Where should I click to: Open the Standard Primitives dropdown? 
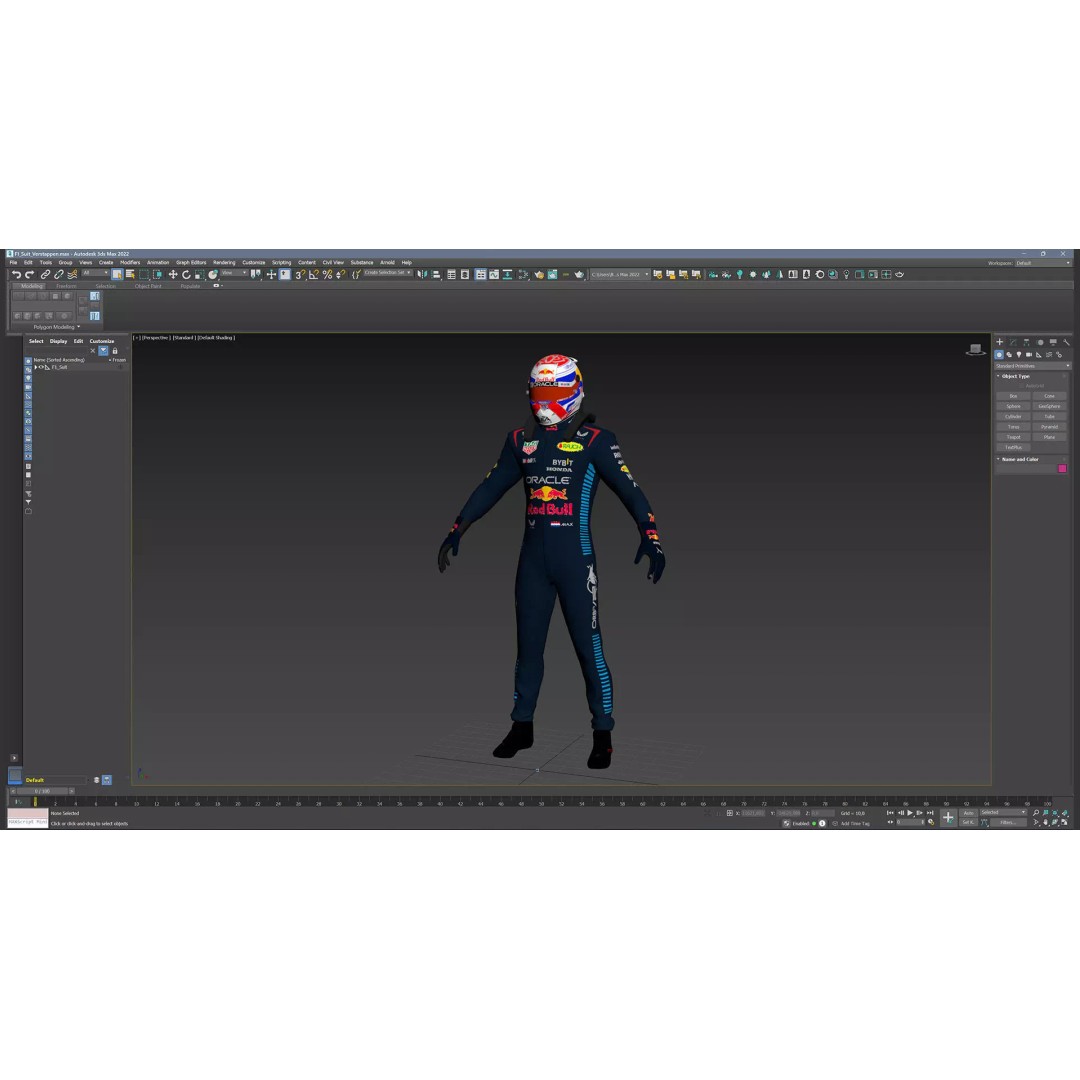click(x=1032, y=366)
